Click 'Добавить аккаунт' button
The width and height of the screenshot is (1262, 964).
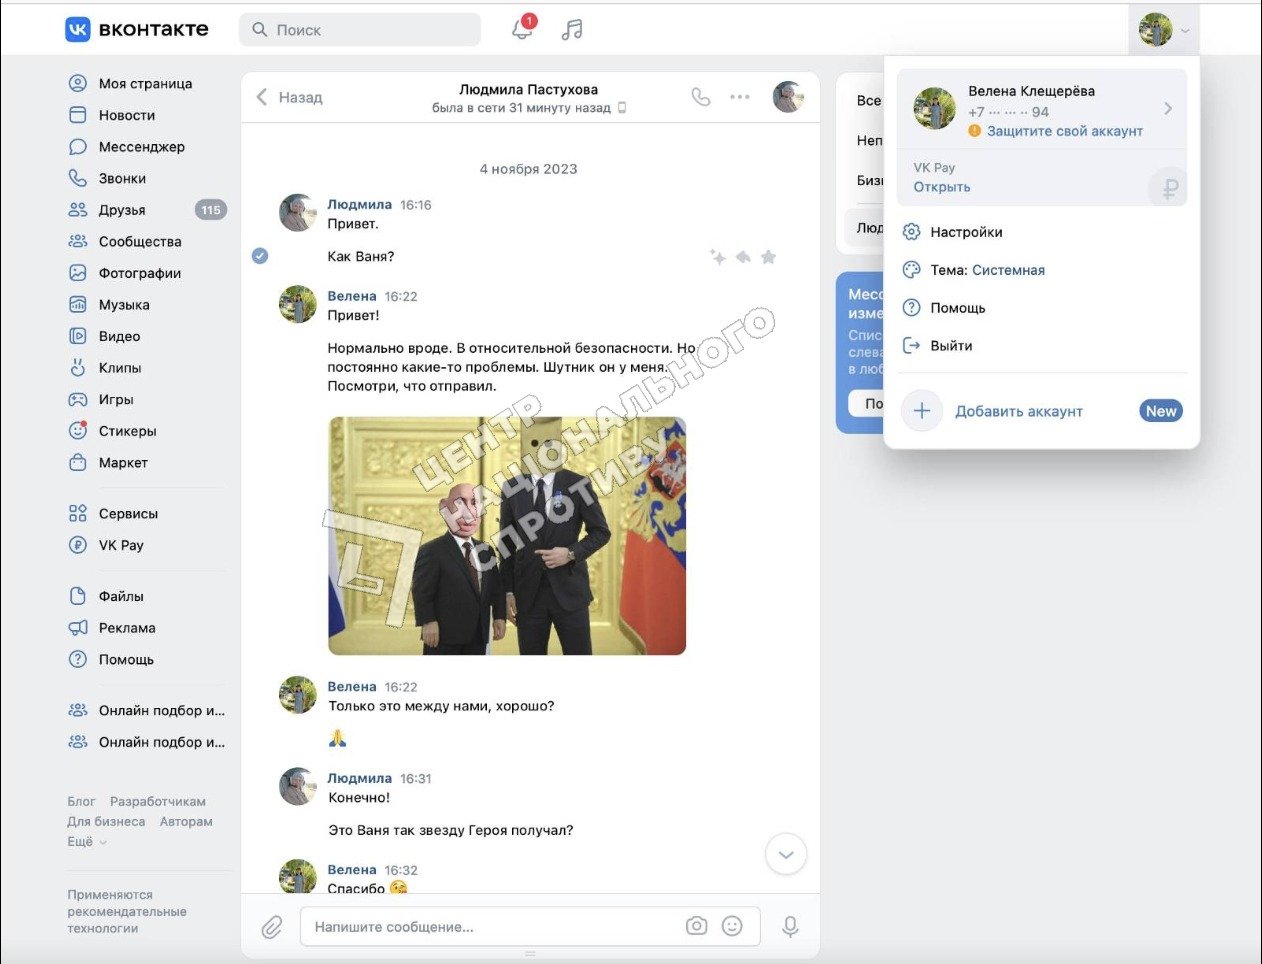click(1018, 411)
